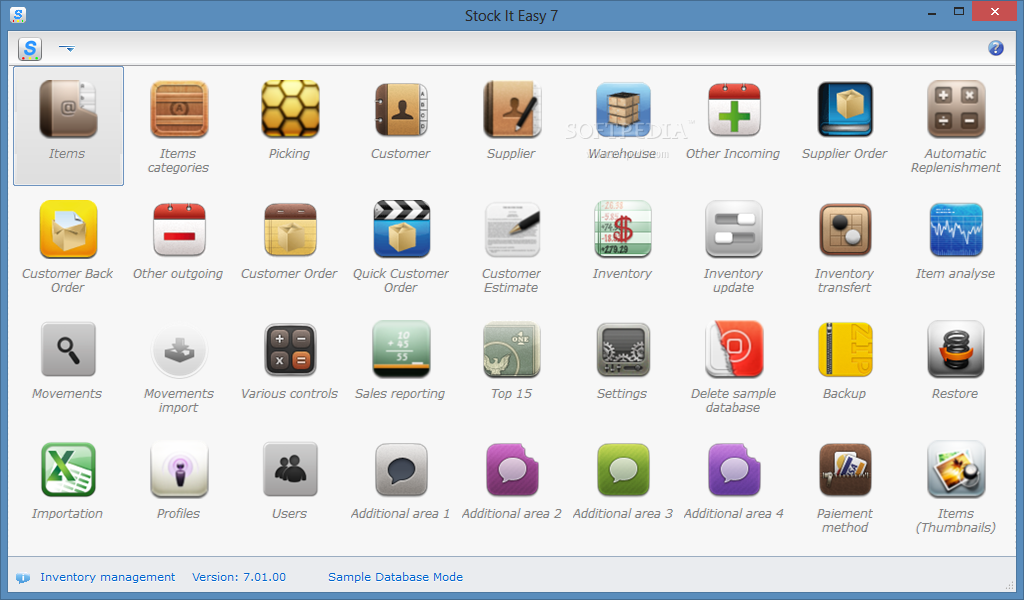Open Item analyse chart icon
Viewport: 1024px width, 600px height.
tap(956, 230)
